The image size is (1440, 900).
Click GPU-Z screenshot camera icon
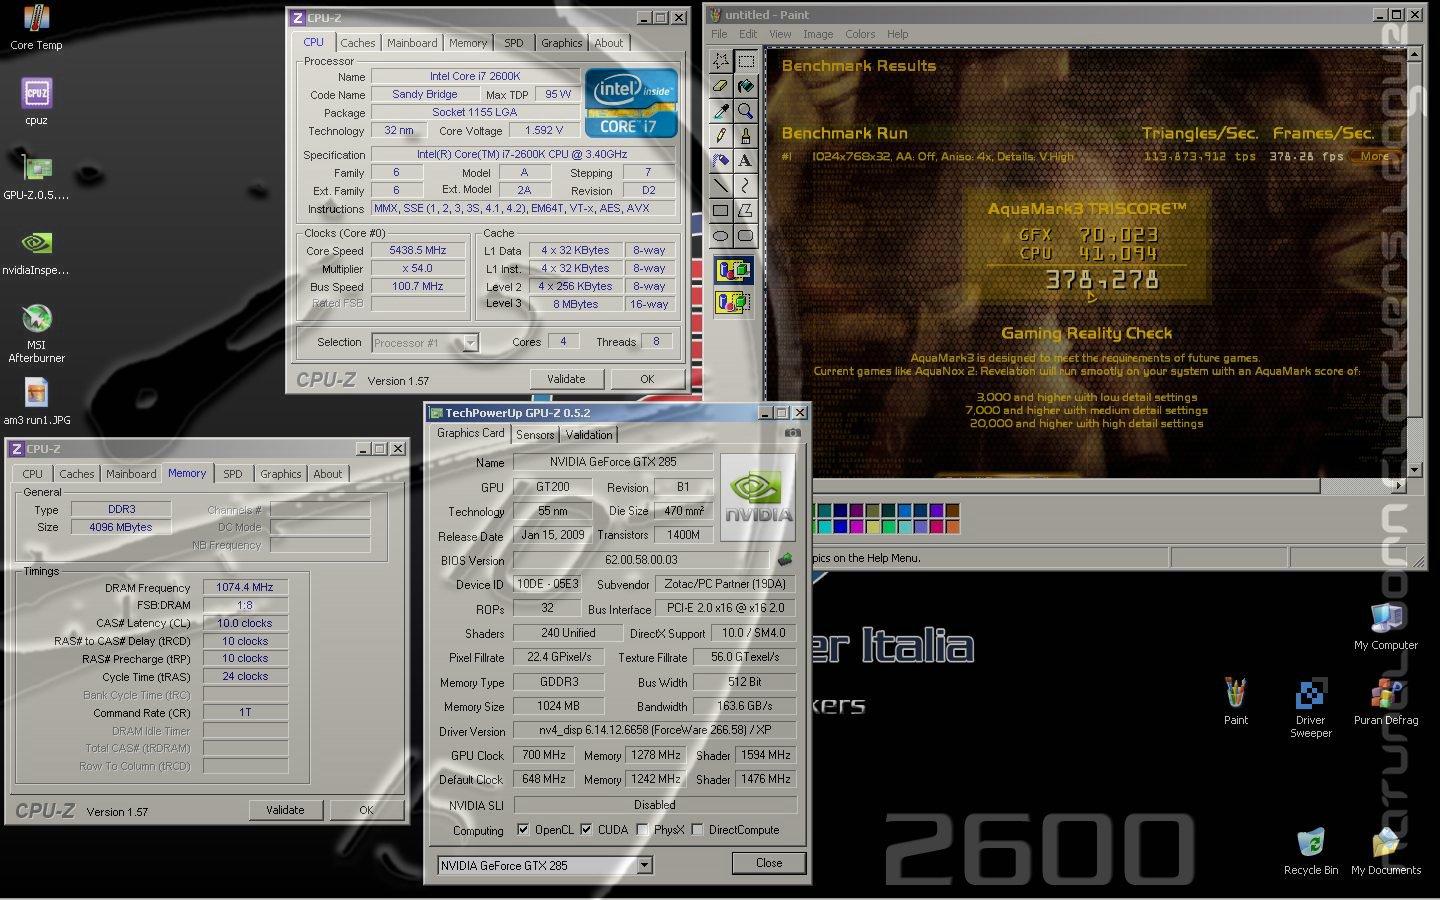pyautogui.click(x=793, y=433)
